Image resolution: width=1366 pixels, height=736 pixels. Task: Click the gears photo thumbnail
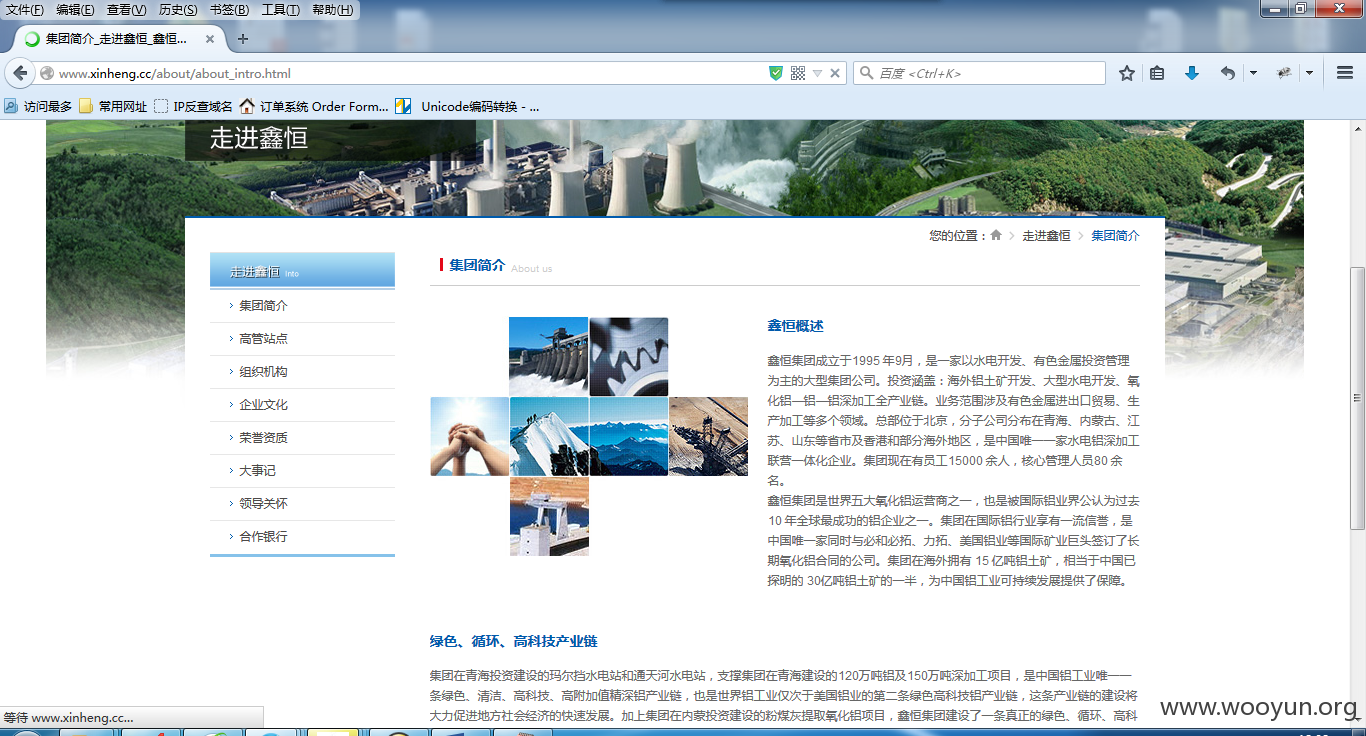[629, 356]
